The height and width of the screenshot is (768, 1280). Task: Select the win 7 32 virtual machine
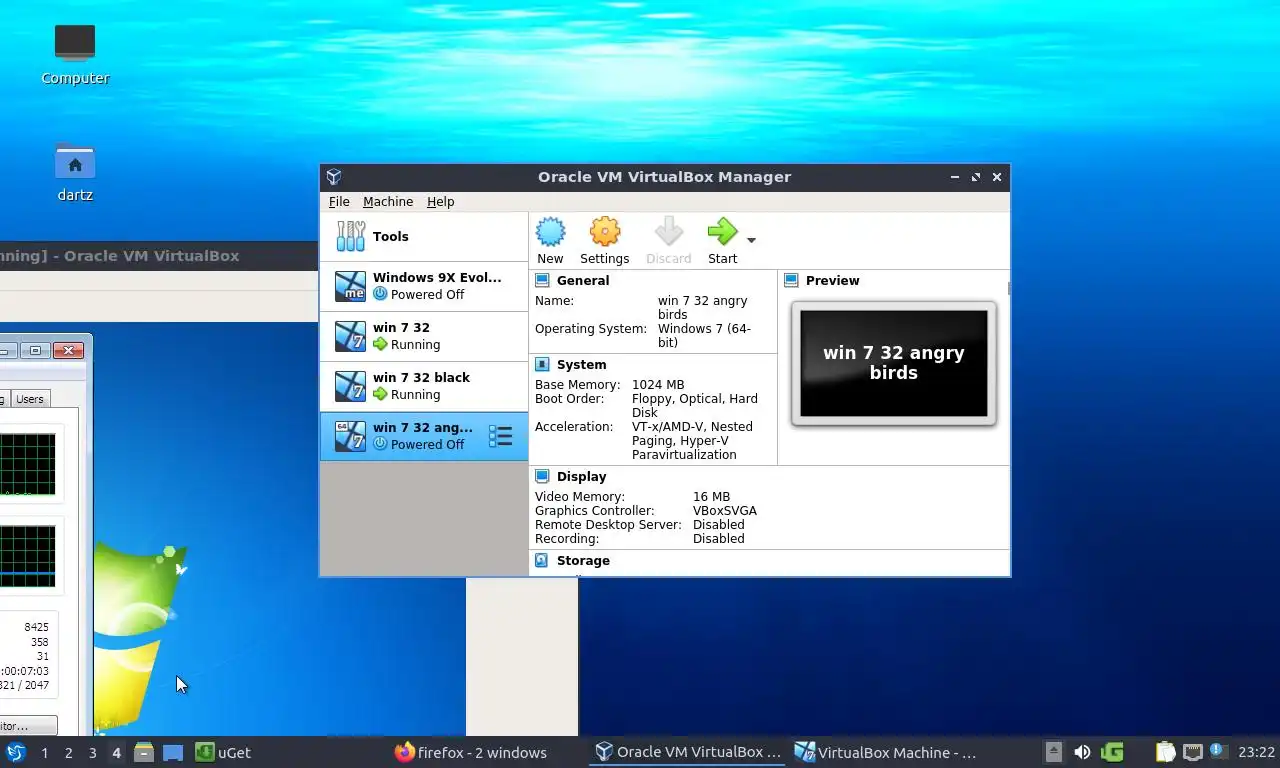(x=424, y=337)
